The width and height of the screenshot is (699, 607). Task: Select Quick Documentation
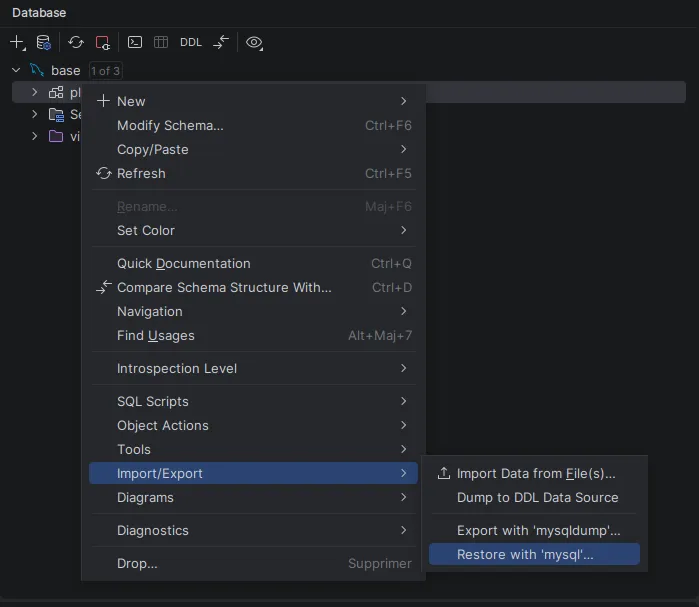253,263
